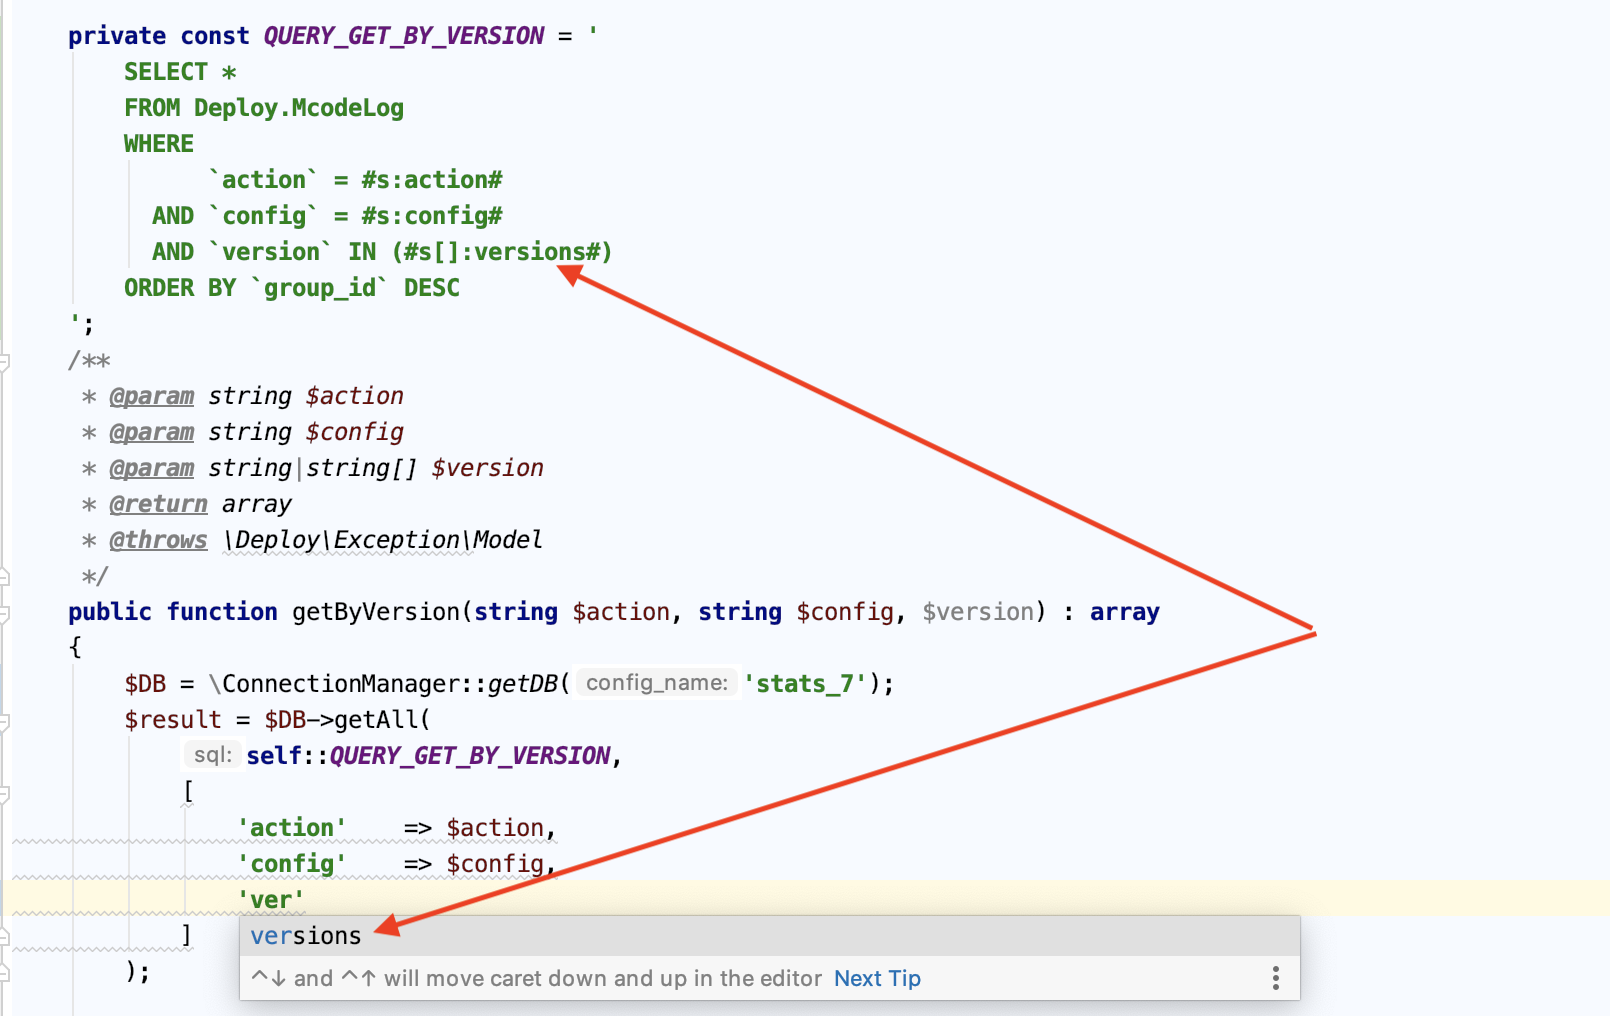
Task: Click the first @param tag
Action: (152, 395)
